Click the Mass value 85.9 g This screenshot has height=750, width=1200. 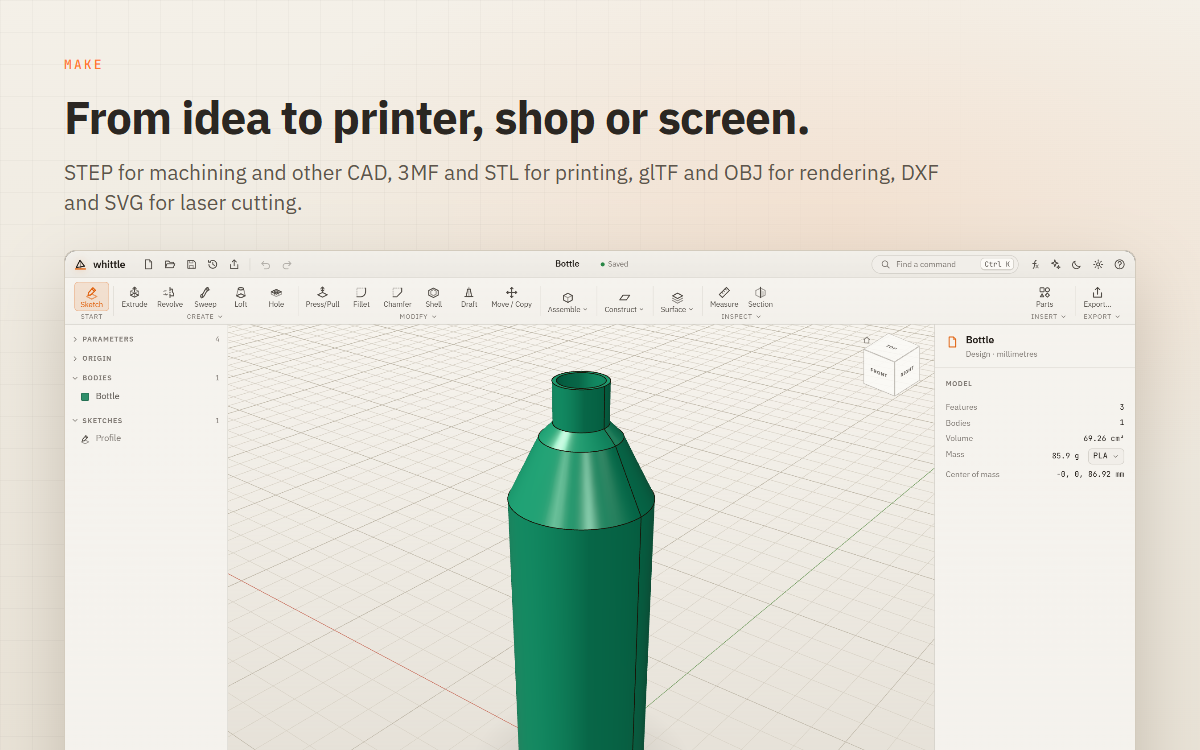(x=1066, y=456)
